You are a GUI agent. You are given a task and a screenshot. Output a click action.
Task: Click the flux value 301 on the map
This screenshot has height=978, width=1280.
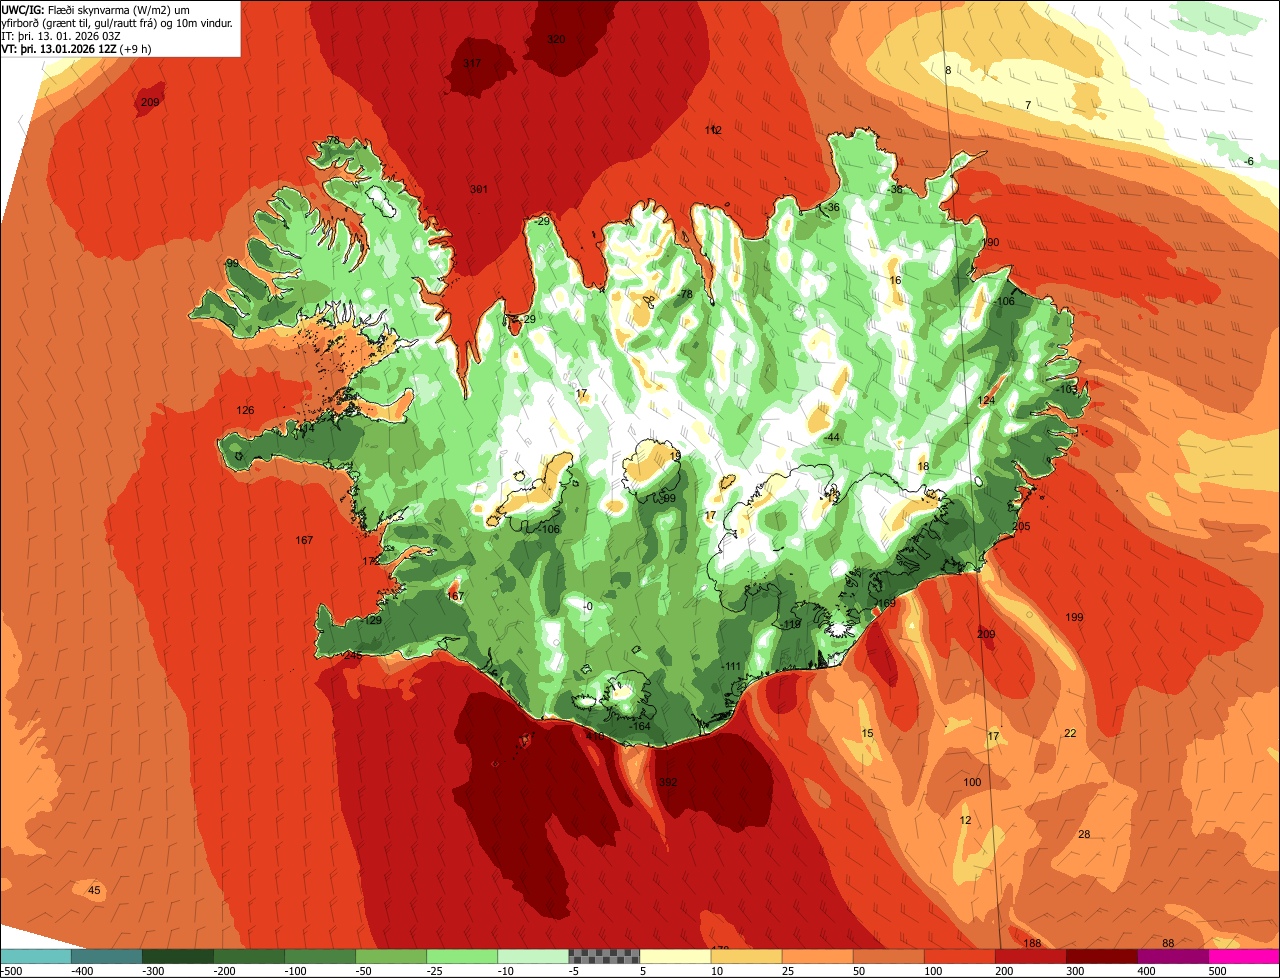coord(479,189)
